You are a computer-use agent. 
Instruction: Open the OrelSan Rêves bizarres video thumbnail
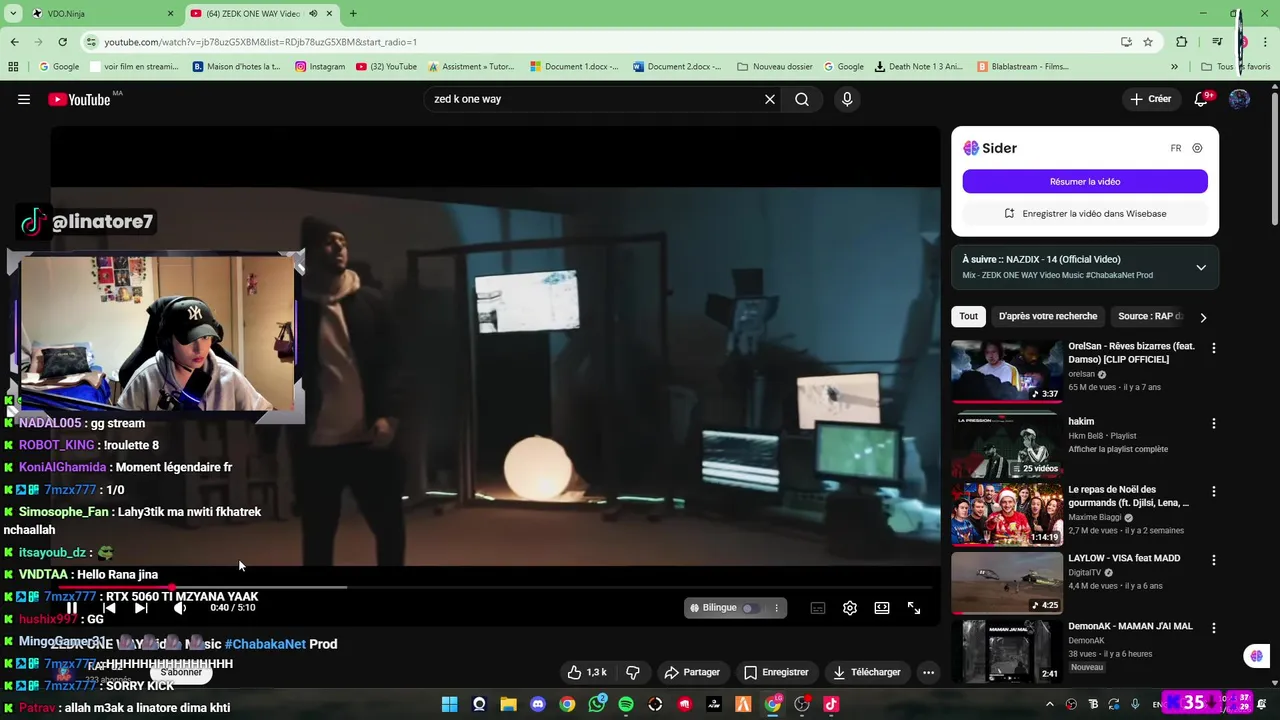pyautogui.click(x=1007, y=371)
